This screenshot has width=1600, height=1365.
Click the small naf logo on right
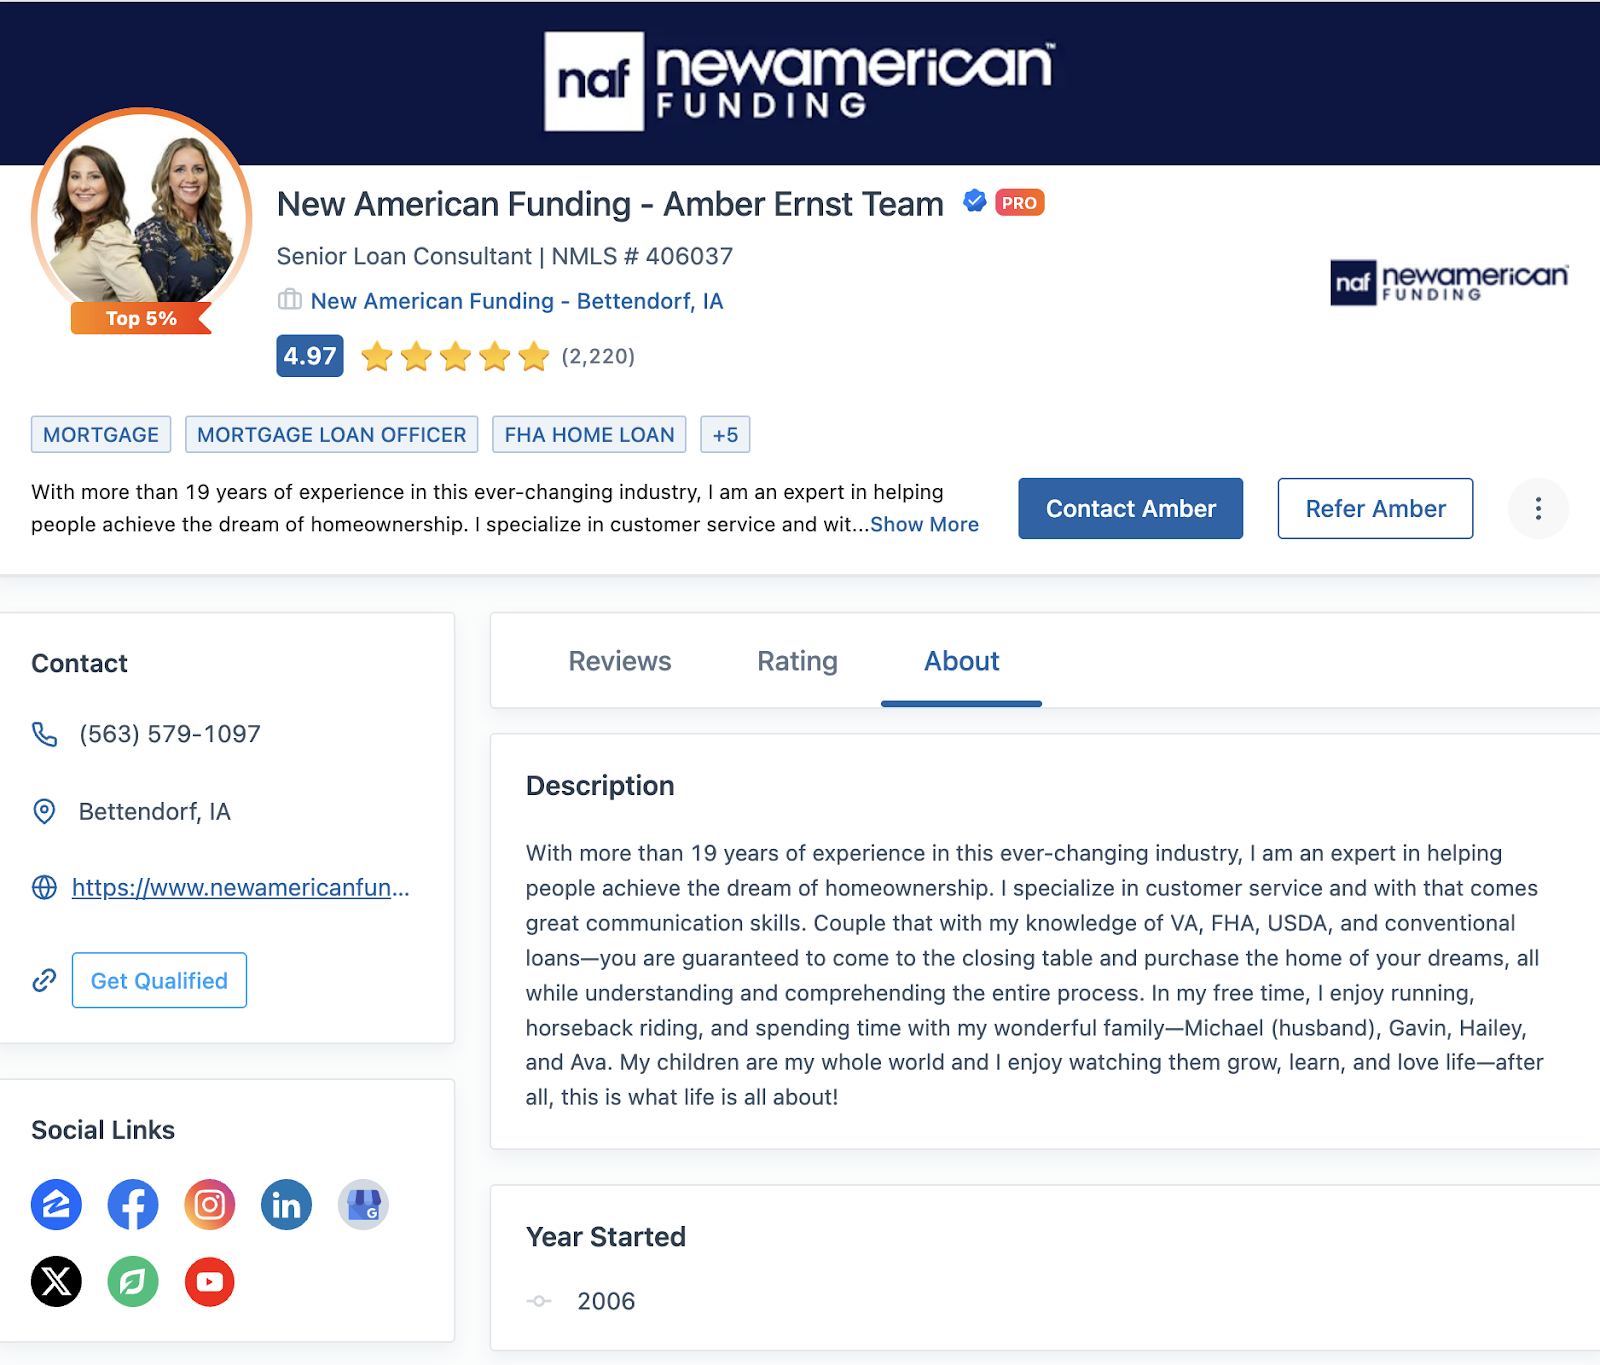(x=1449, y=283)
